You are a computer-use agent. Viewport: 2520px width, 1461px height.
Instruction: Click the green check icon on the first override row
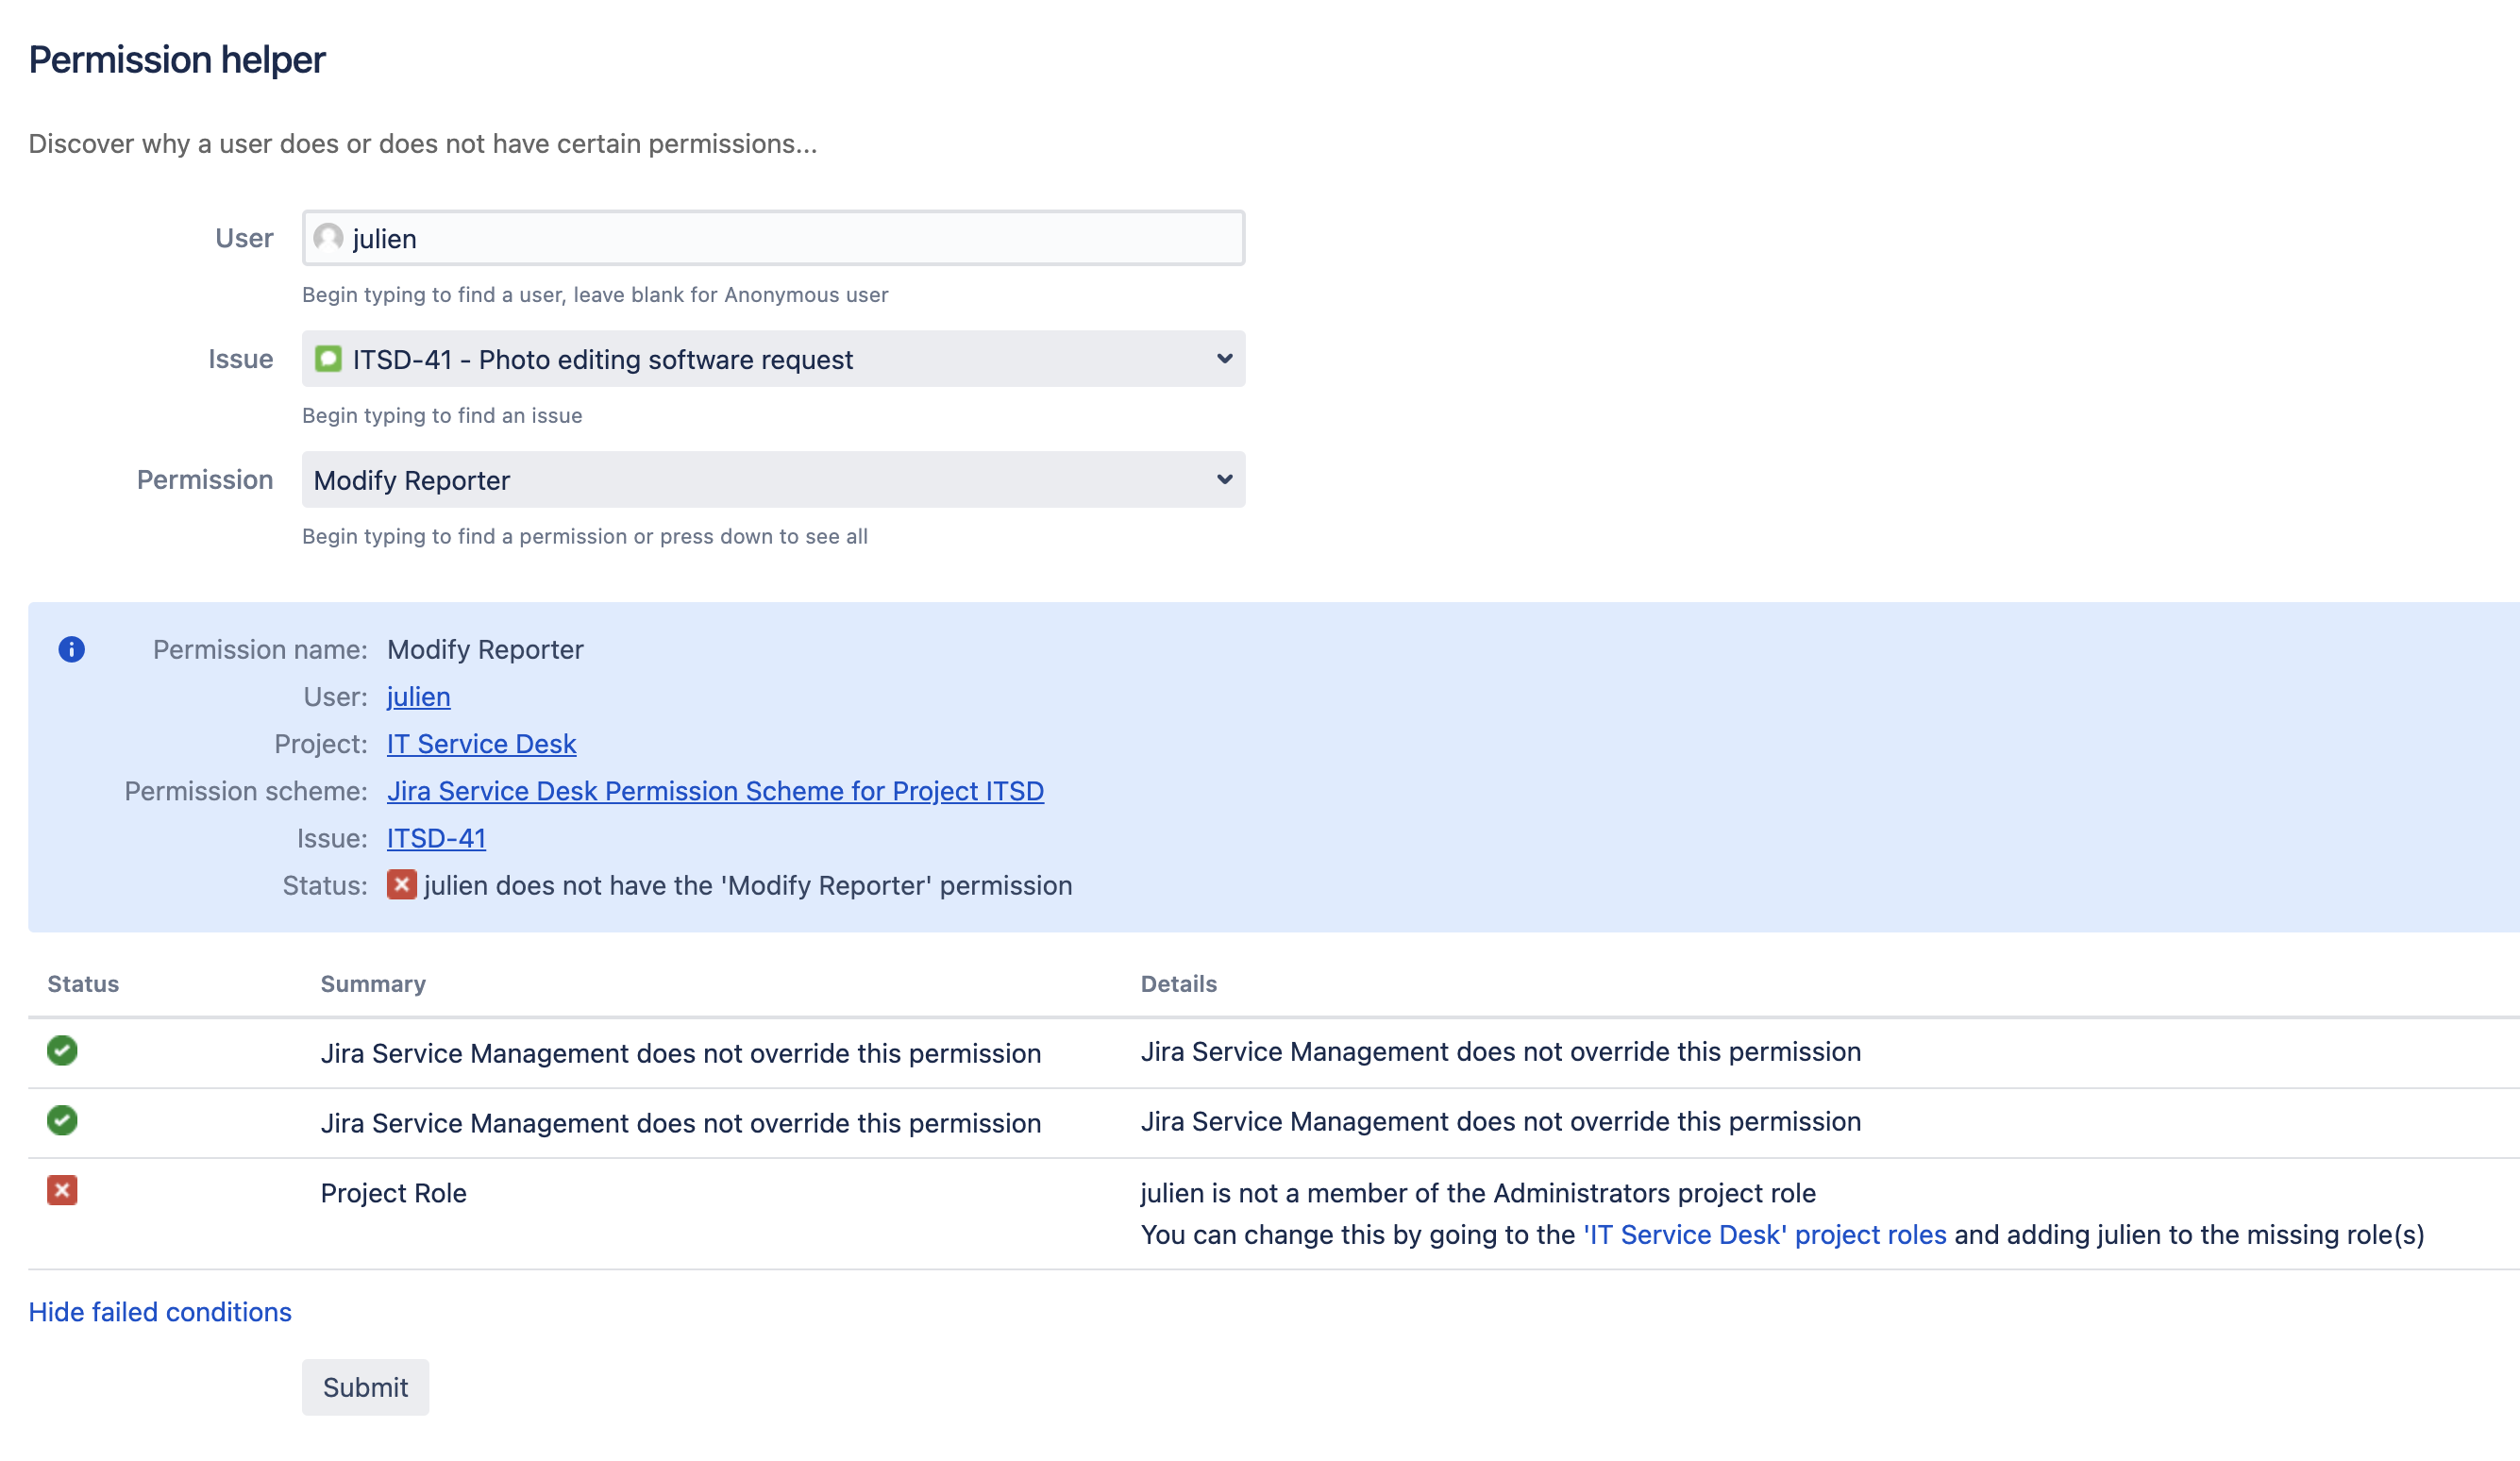(x=62, y=1051)
